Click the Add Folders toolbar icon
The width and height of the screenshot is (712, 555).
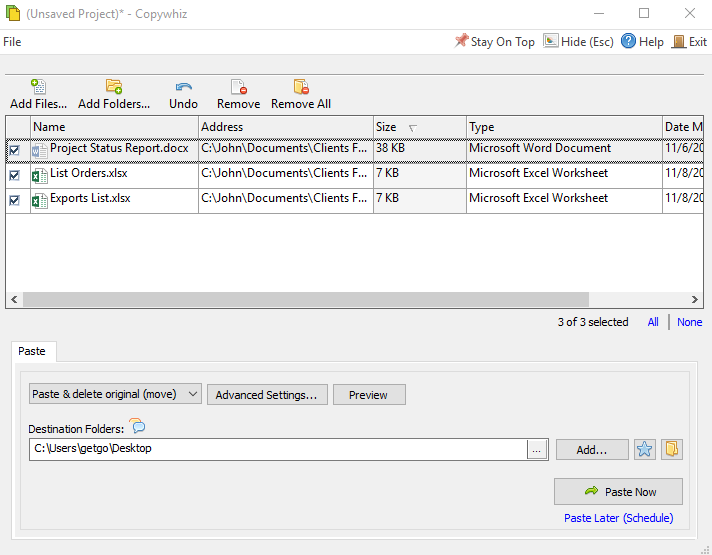click(114, 86)
